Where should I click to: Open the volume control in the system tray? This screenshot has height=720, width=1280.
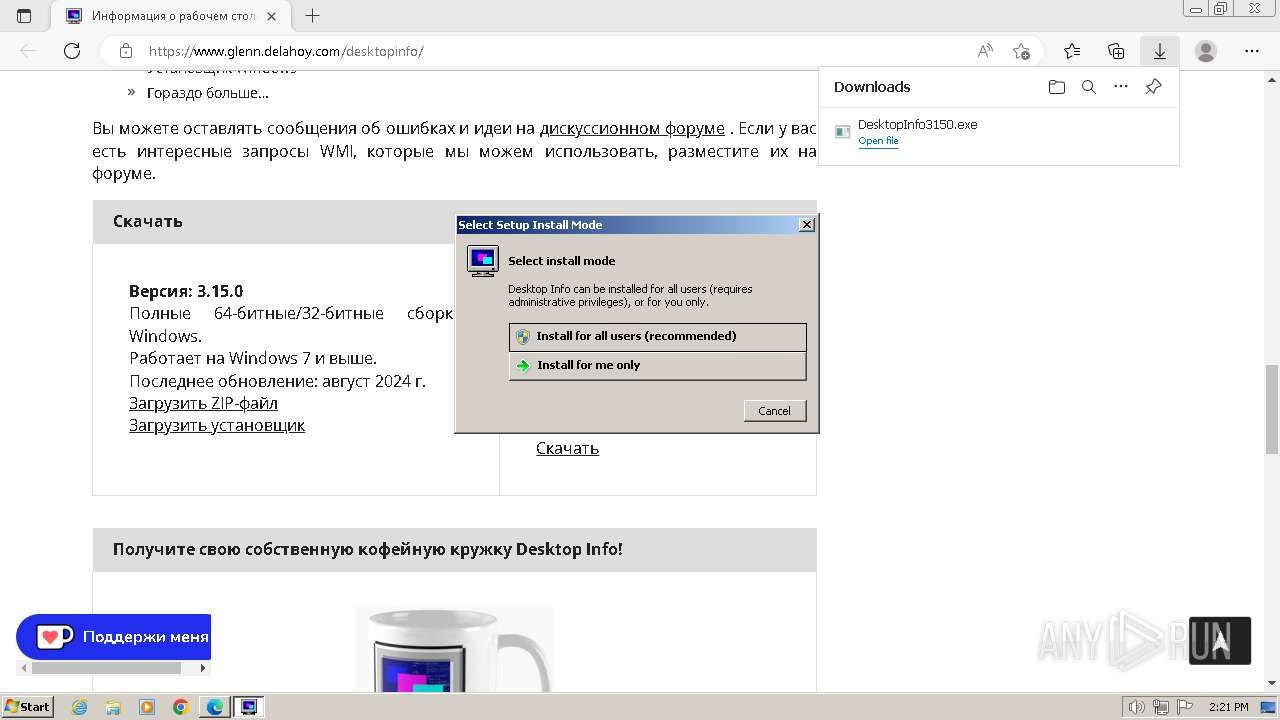pyautogui.click(x=1138, y=707)
